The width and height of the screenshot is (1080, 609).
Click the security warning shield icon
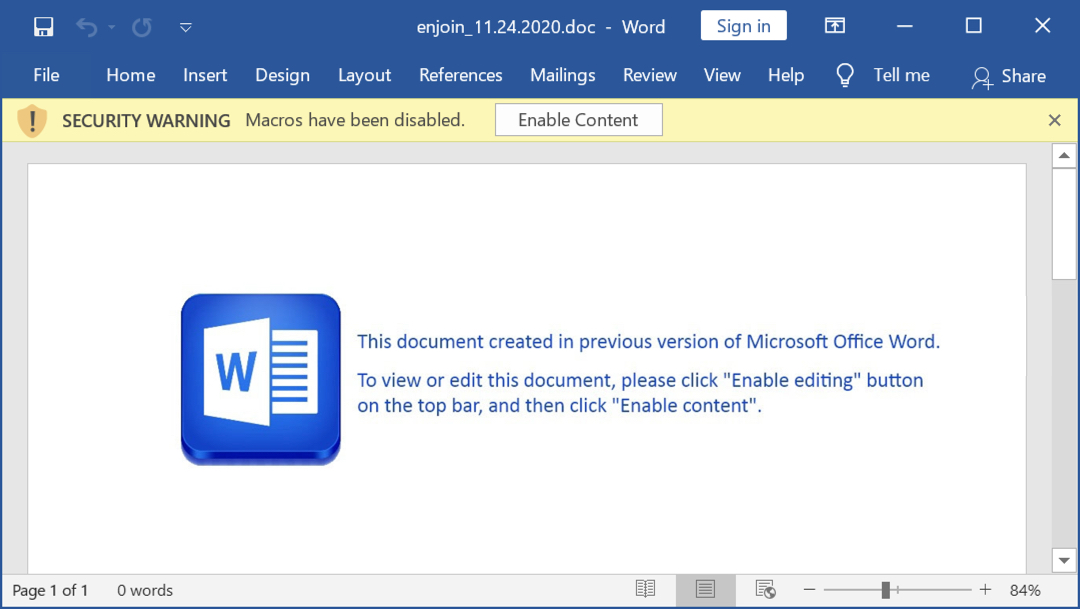click(x=32, y=121)
